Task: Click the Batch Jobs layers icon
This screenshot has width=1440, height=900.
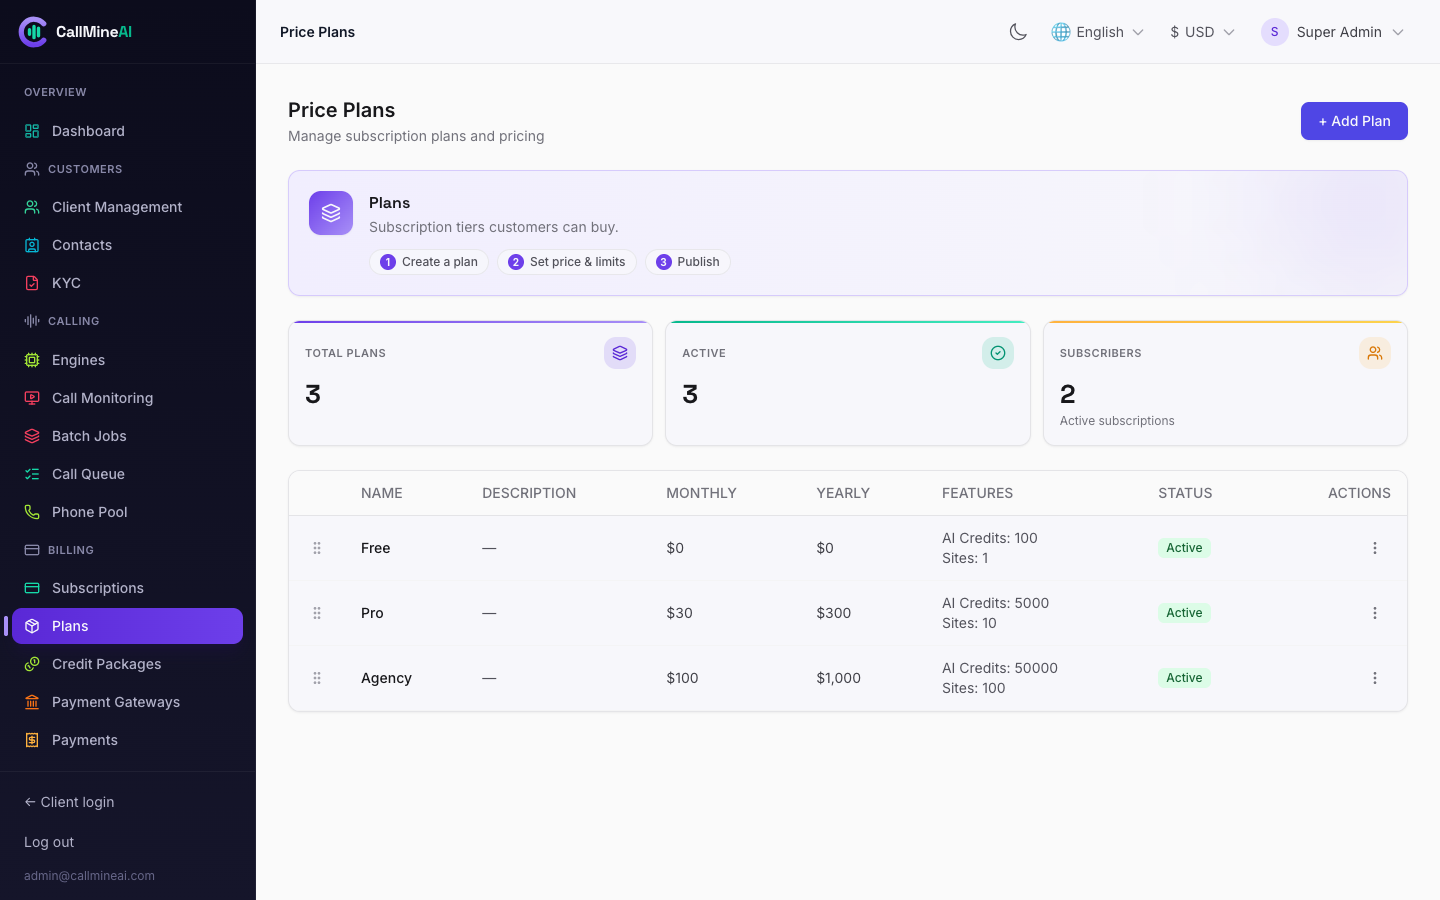Action: point(32,436)
